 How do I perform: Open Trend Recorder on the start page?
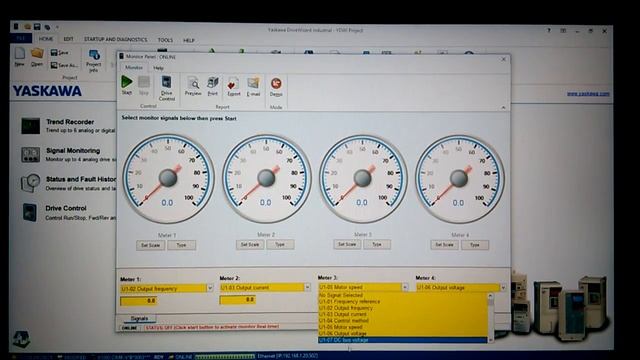point(70,122)
